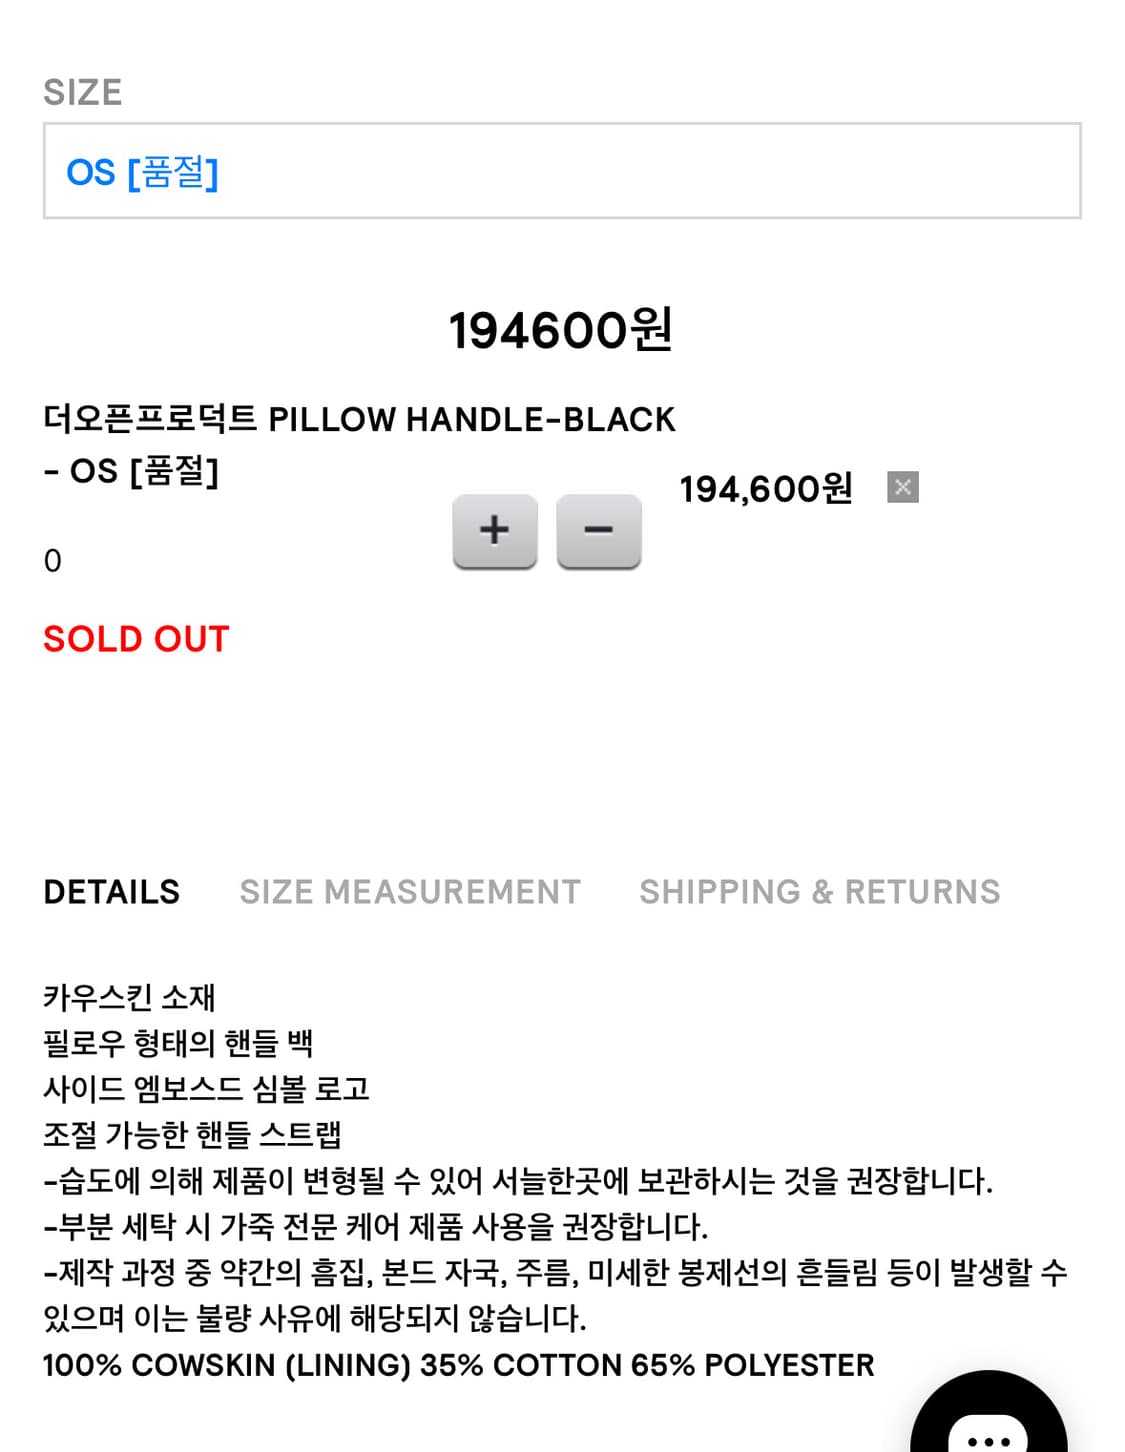Increase quantity with the plus button

click(x=494, y=531)
